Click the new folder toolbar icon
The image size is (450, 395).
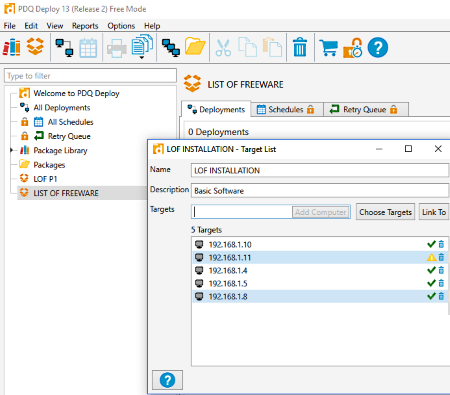click(195, 46)
